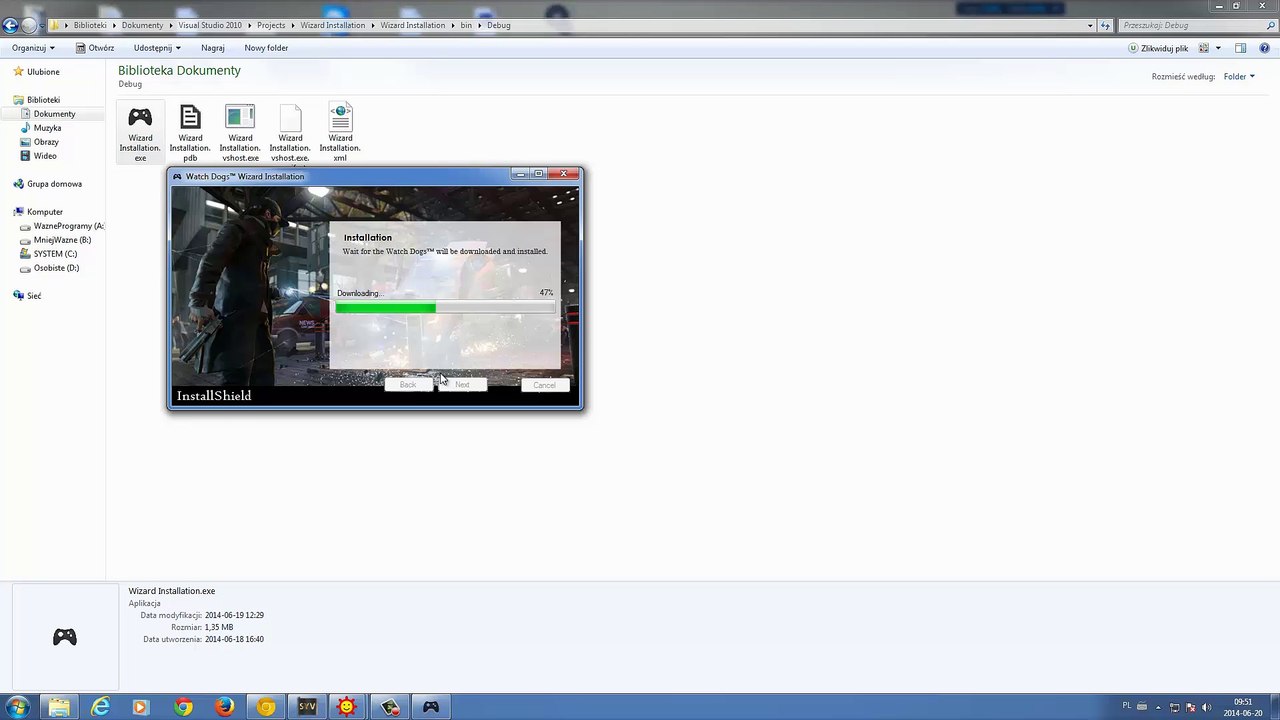Select Biblioteki in the navigation pane
Viewport: 1280px width, 720px height.
click(x=43, y=100)
